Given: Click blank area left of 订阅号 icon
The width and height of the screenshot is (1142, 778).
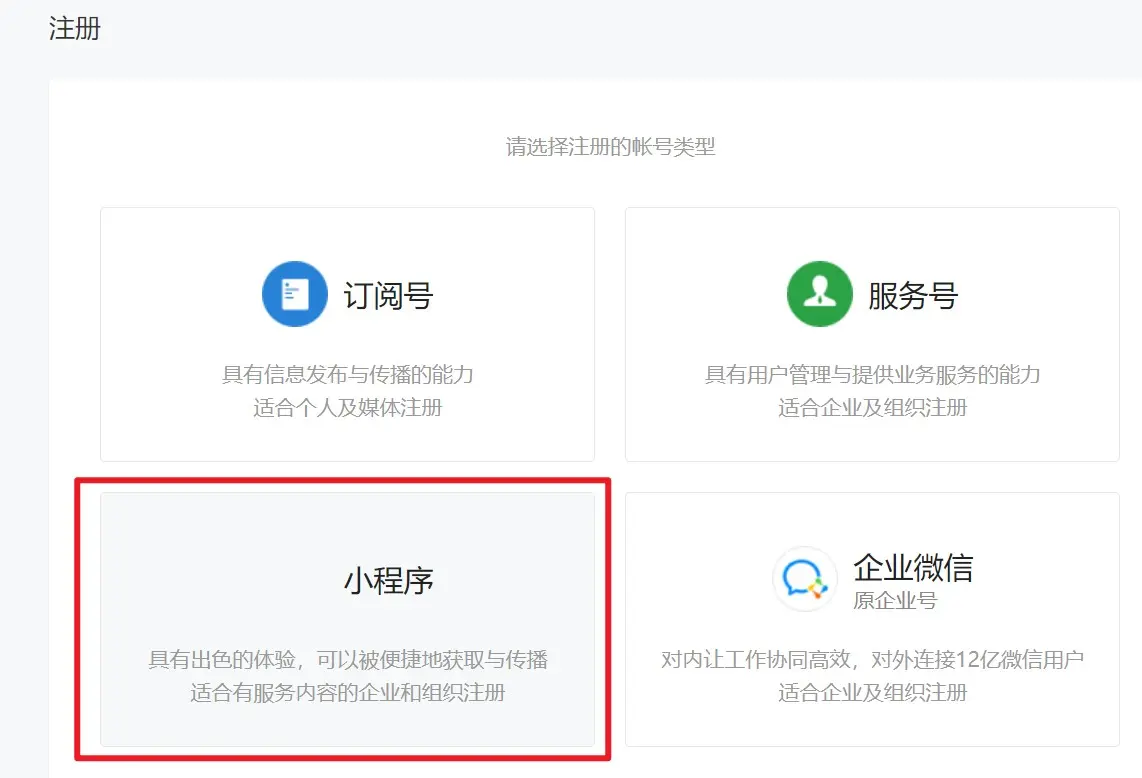Looking at the screenshot, I should [x=180, y=294].
